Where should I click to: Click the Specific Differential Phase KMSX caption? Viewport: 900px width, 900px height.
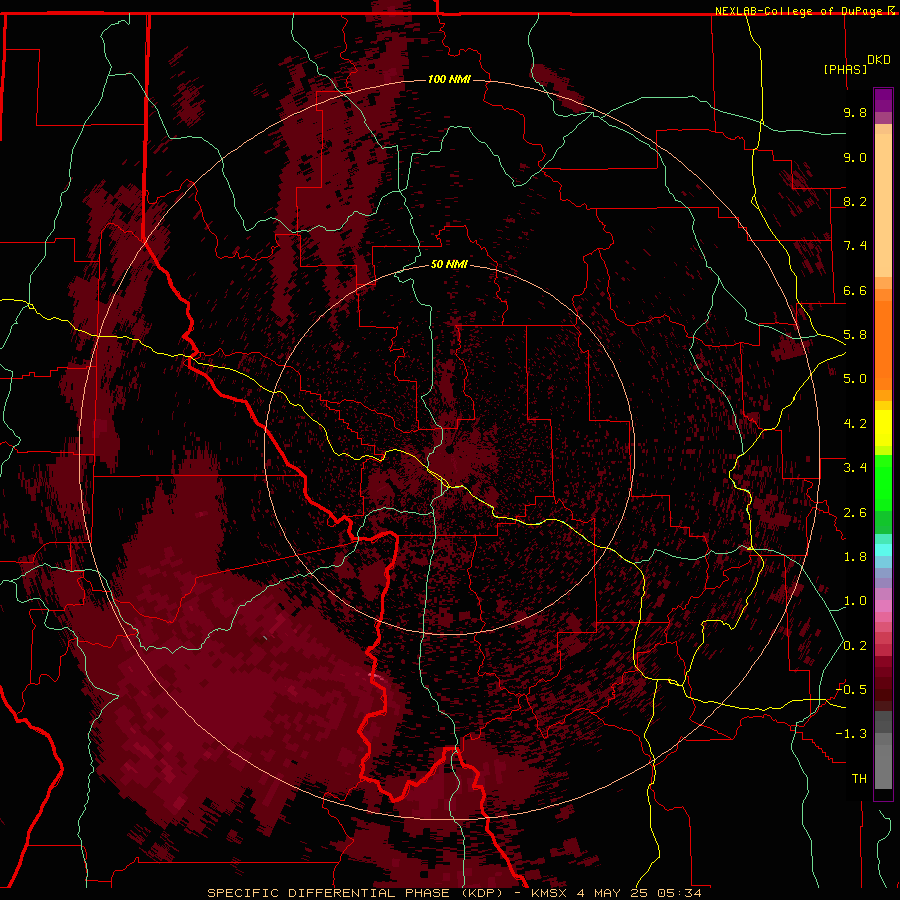454,893
